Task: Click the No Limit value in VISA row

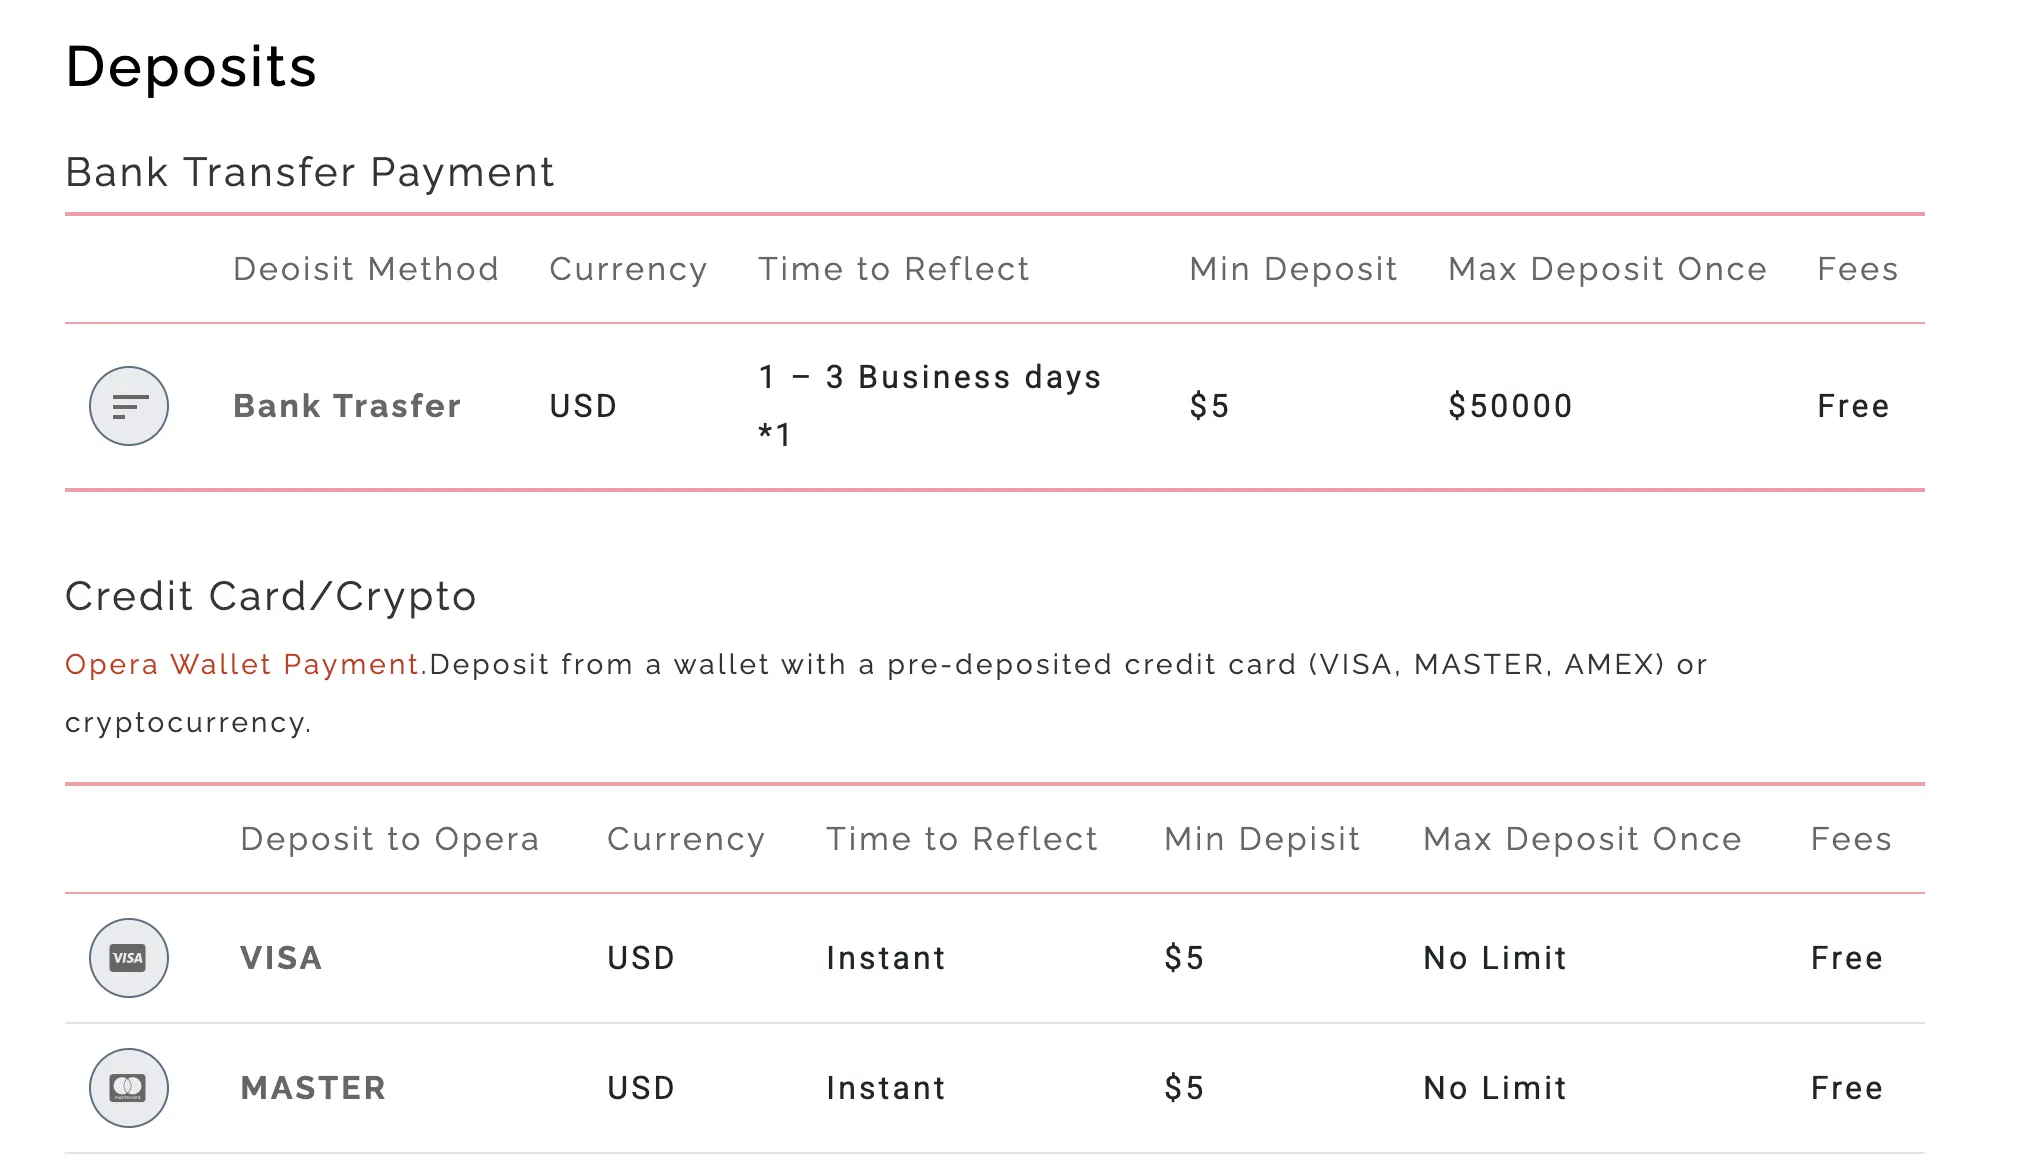Action: tap(1495, 958)
